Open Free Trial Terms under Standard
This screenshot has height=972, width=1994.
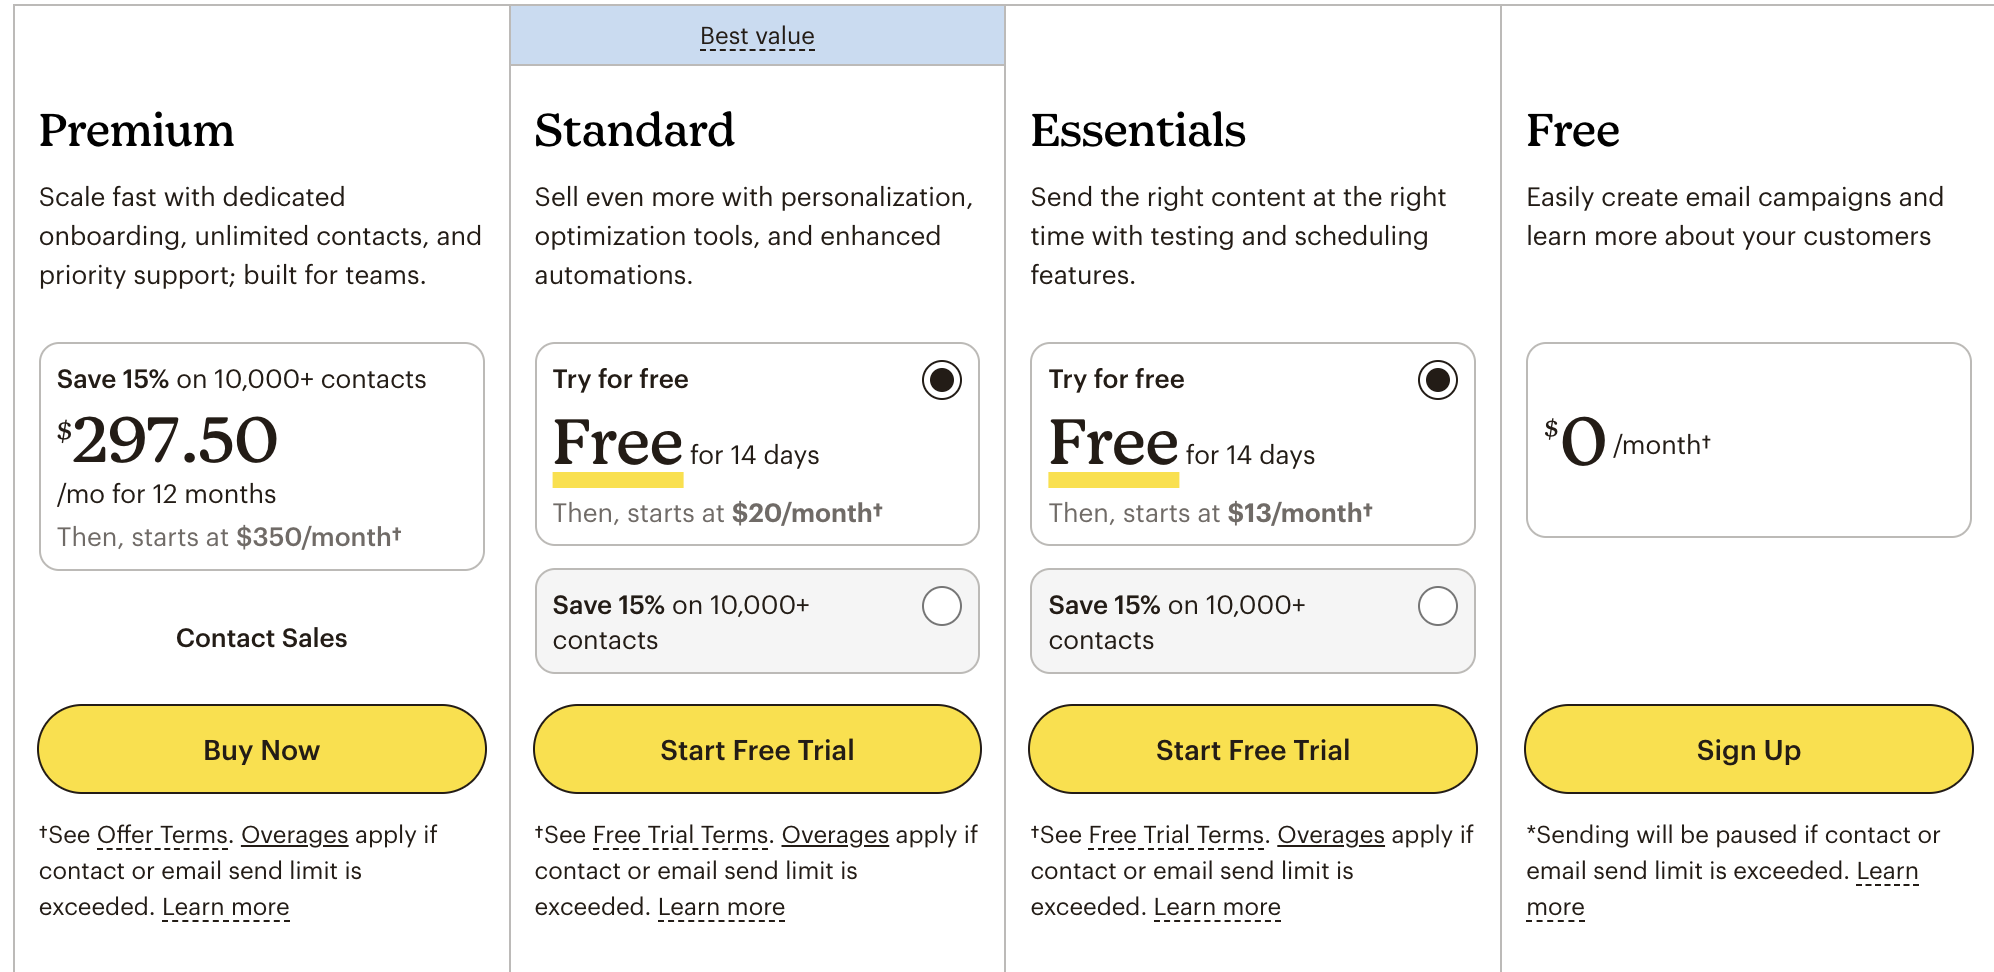pos(680,835)
